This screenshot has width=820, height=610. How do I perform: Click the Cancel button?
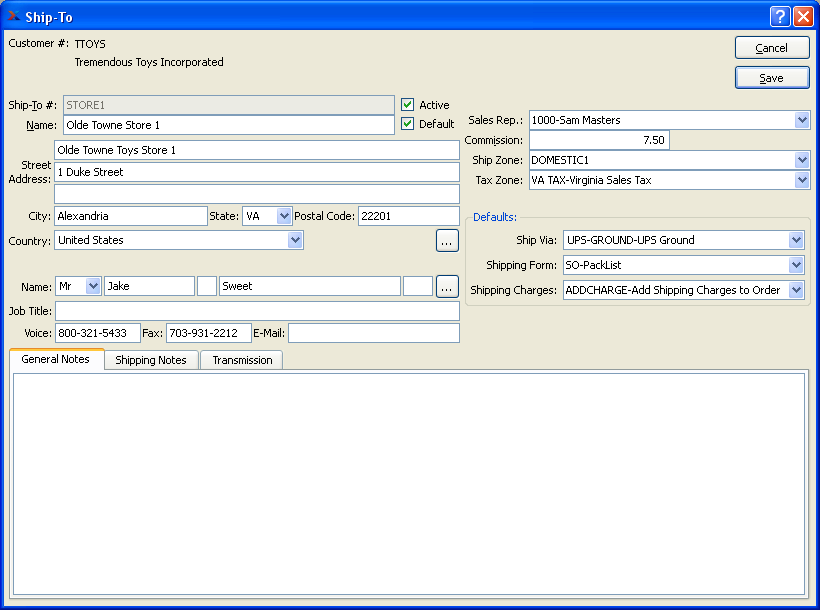tap(771, 48)
